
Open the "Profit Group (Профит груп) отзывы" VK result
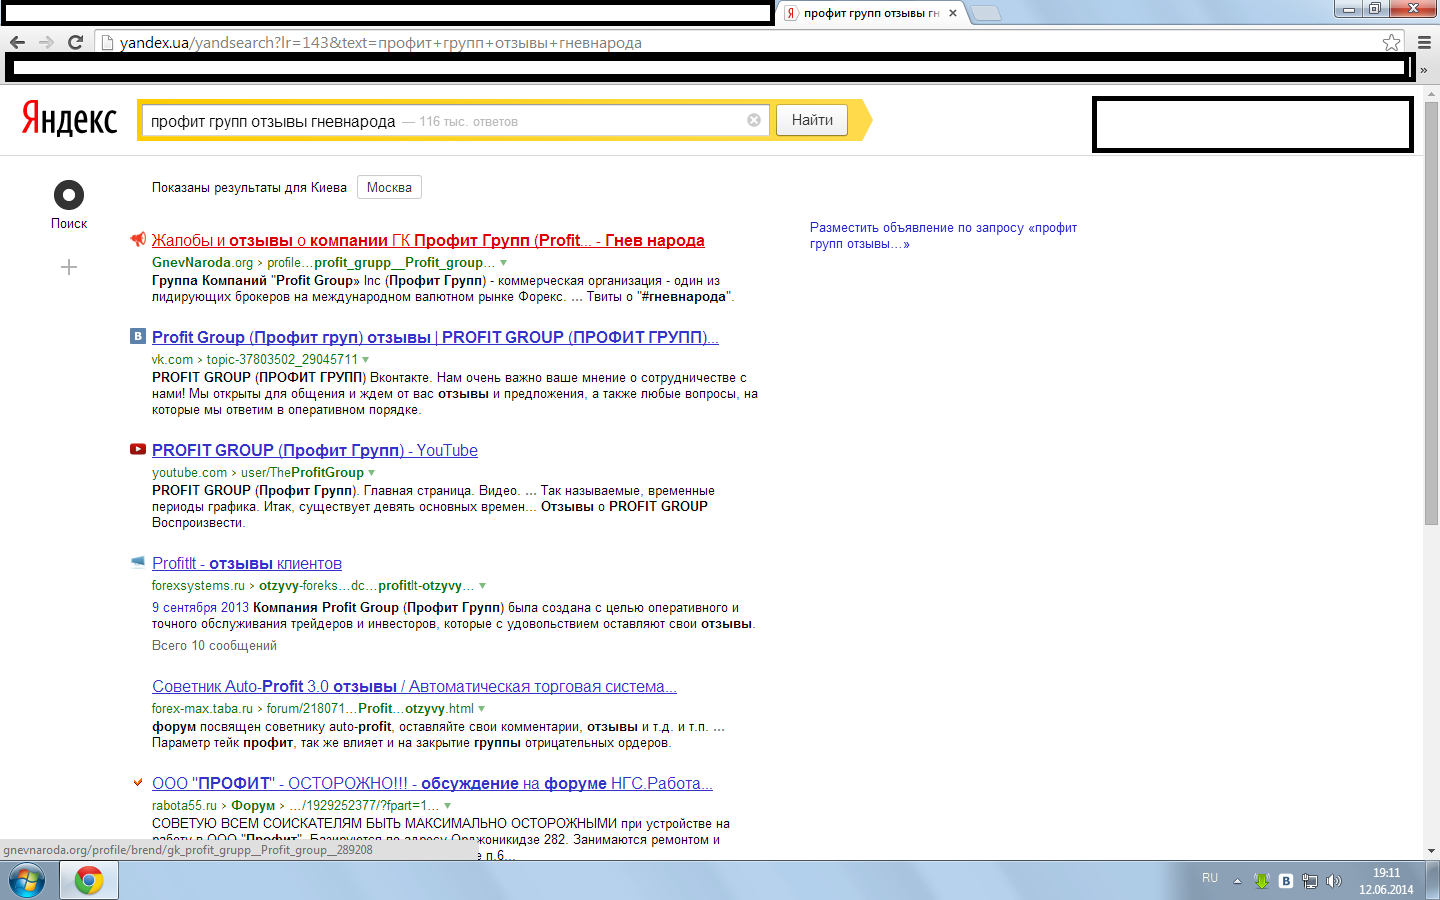435,337
